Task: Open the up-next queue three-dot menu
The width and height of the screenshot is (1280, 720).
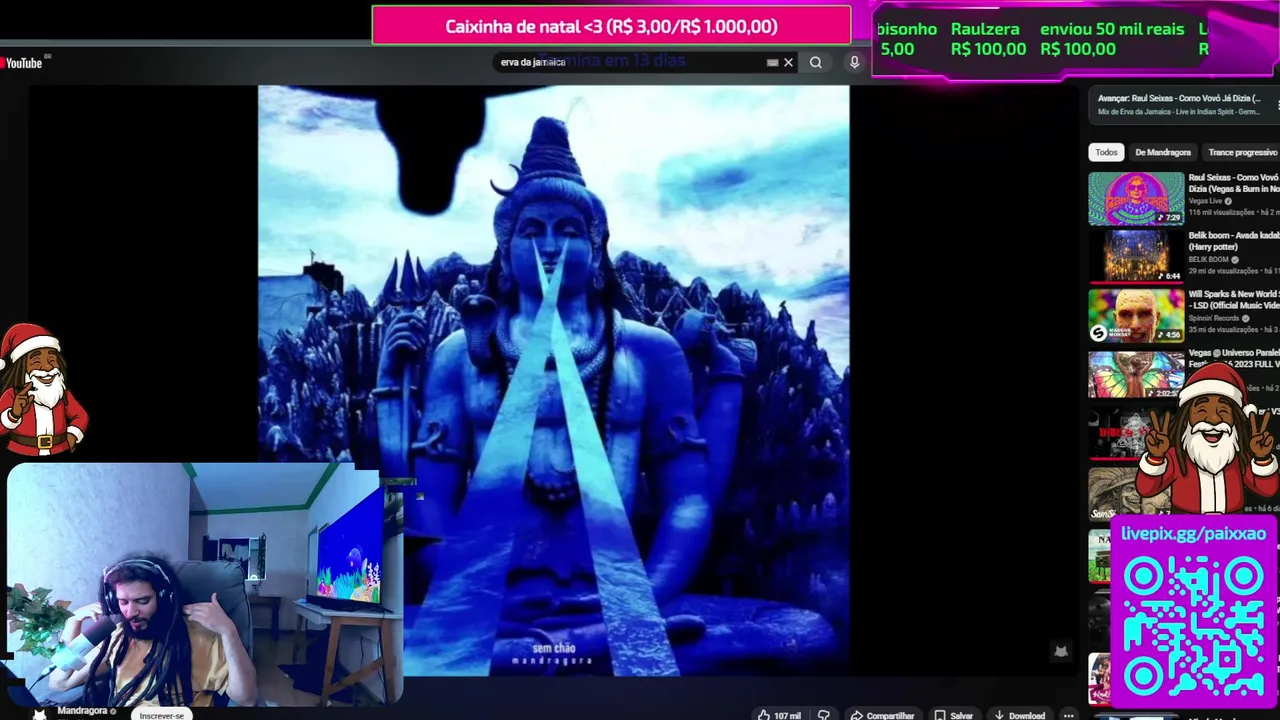Action: [1277, 105]
